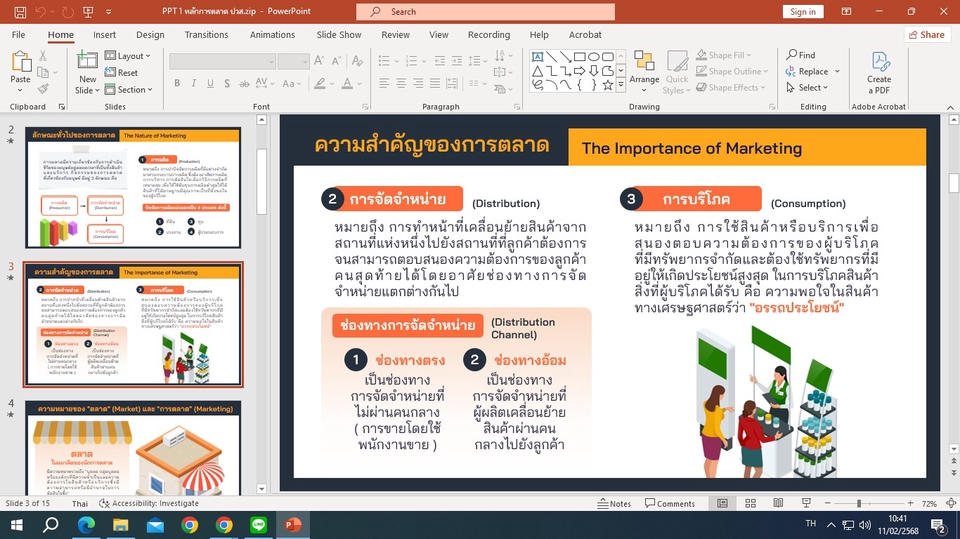Open LINE app from taskbar
The height and width of the screenshot is (539, 960).
[258, 525]
